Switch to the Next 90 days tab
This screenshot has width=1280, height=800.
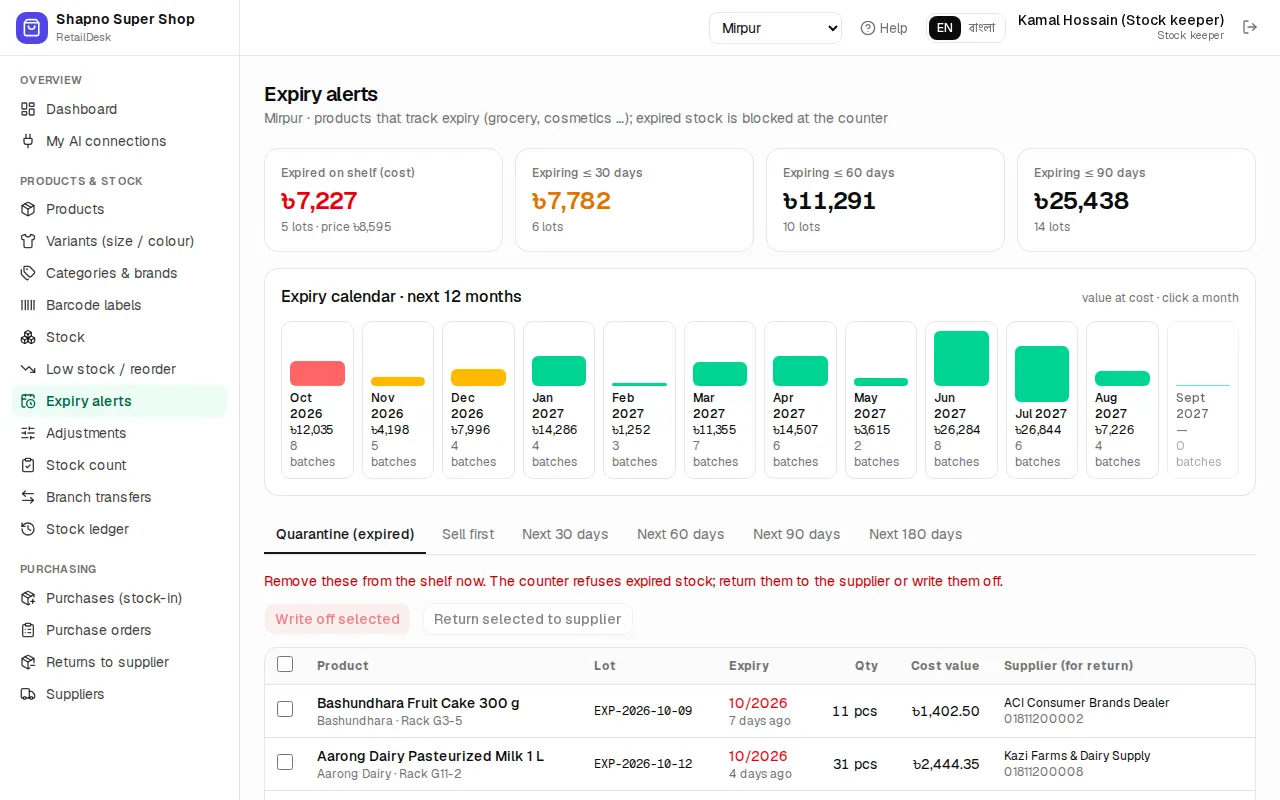coord(797,534)
